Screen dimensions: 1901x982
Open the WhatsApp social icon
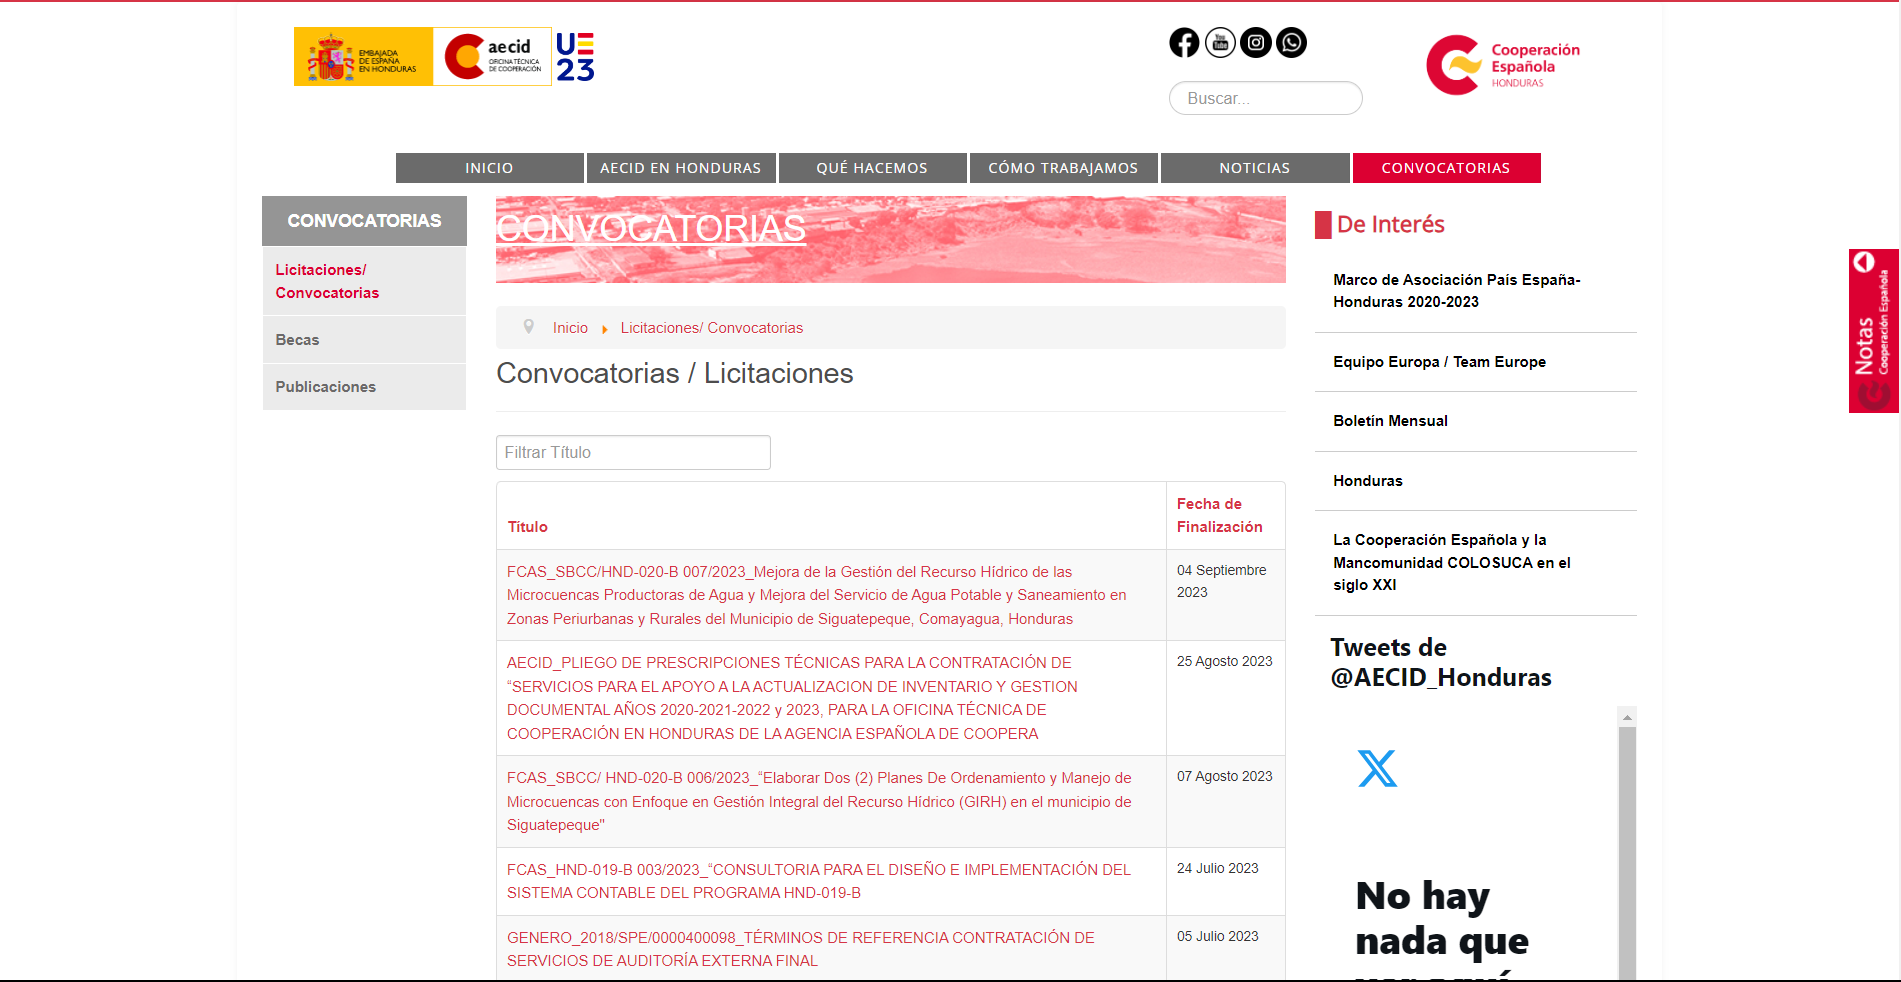click(1292, 43)
